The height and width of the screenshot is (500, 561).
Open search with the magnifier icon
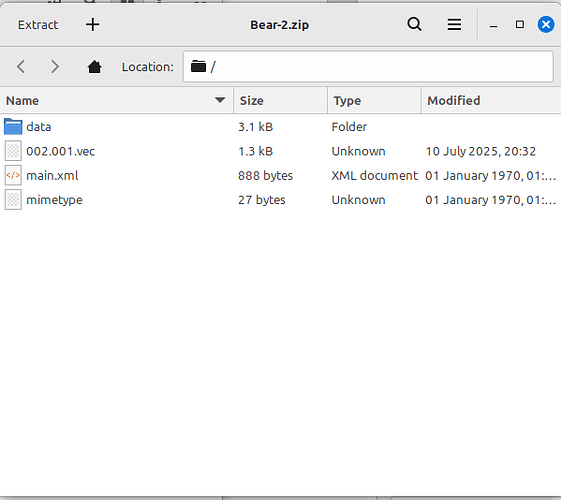click(x=414, y=25)
